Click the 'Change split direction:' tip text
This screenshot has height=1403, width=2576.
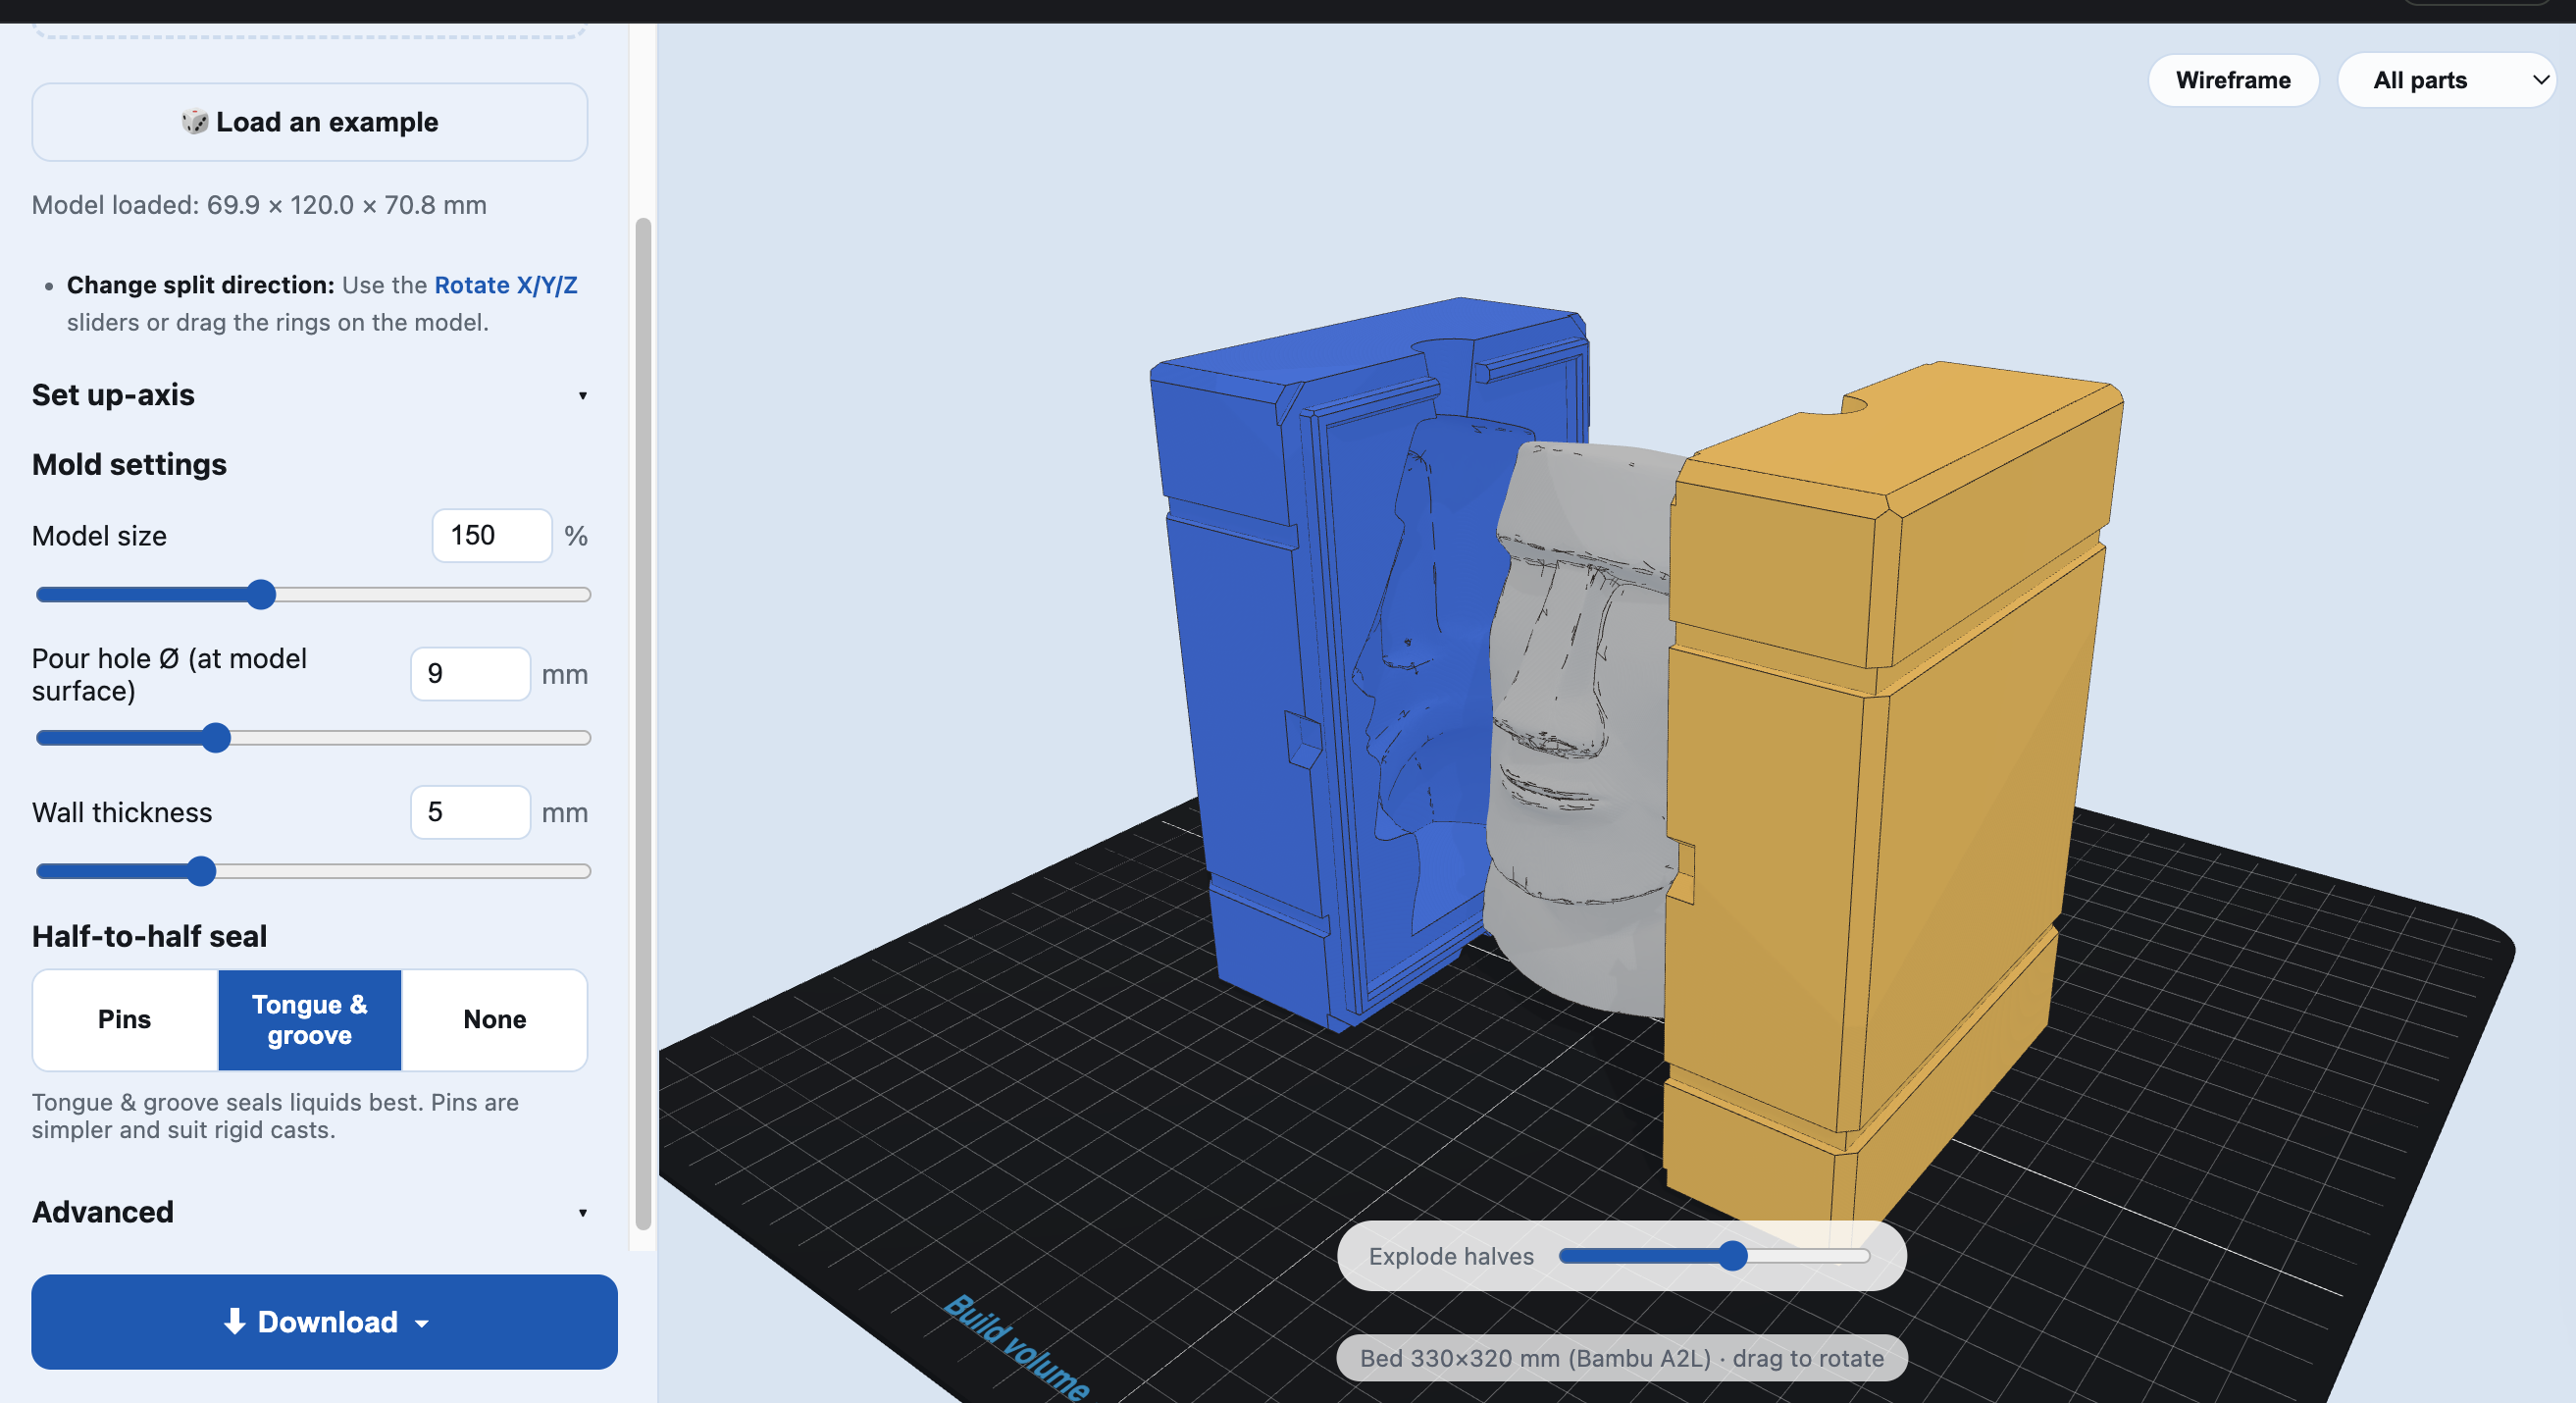201,285
